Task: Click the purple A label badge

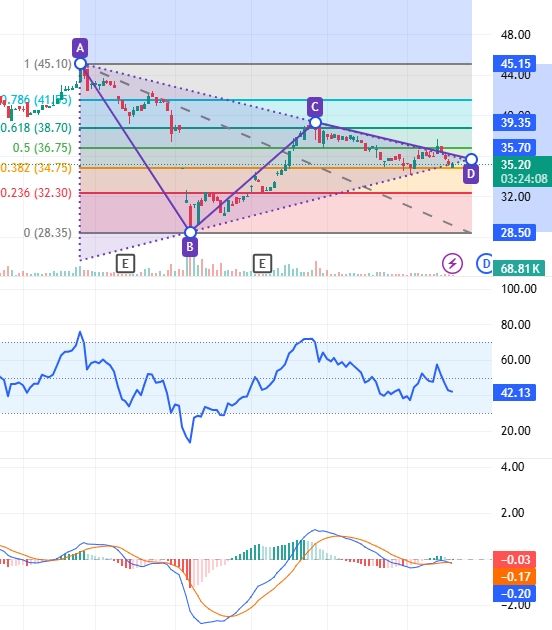Action: 80,48
